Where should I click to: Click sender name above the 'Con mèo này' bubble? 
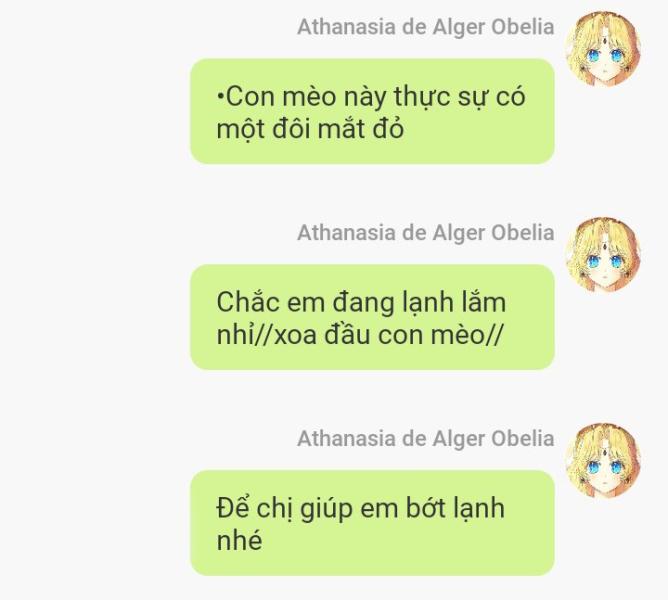point(426,27)
